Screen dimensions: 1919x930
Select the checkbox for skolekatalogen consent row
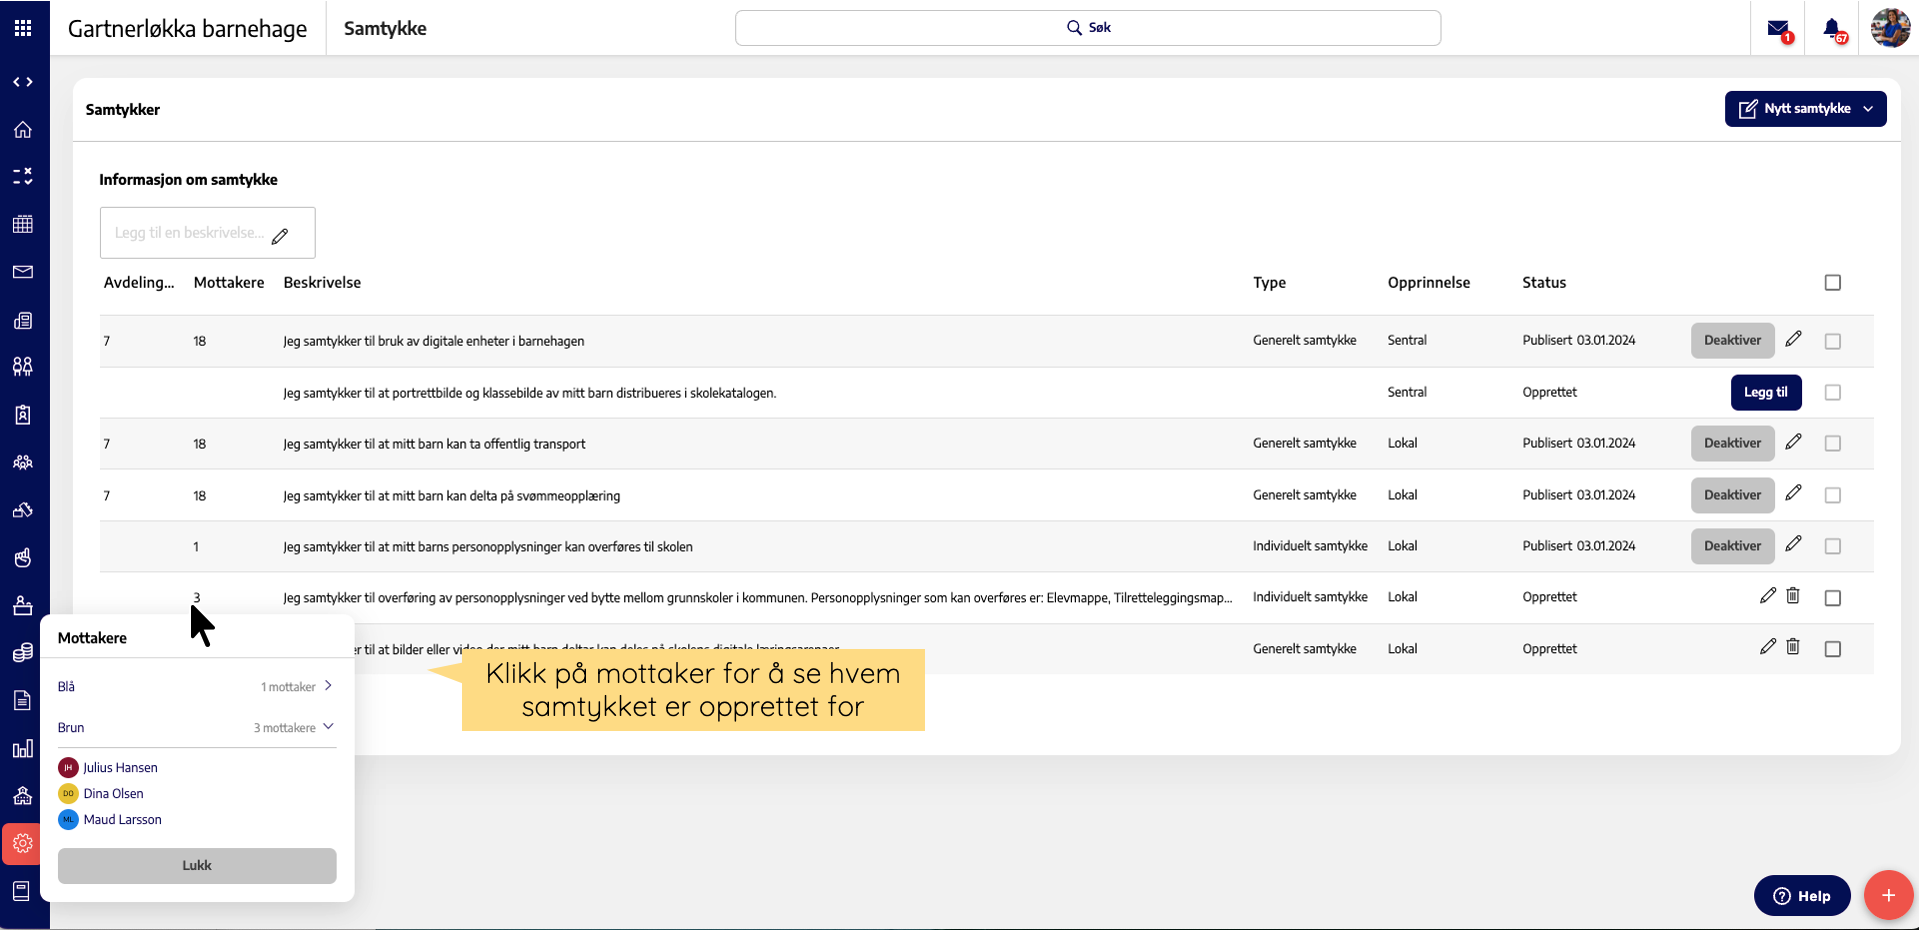pyautogui.click(x=1832, y=393)
